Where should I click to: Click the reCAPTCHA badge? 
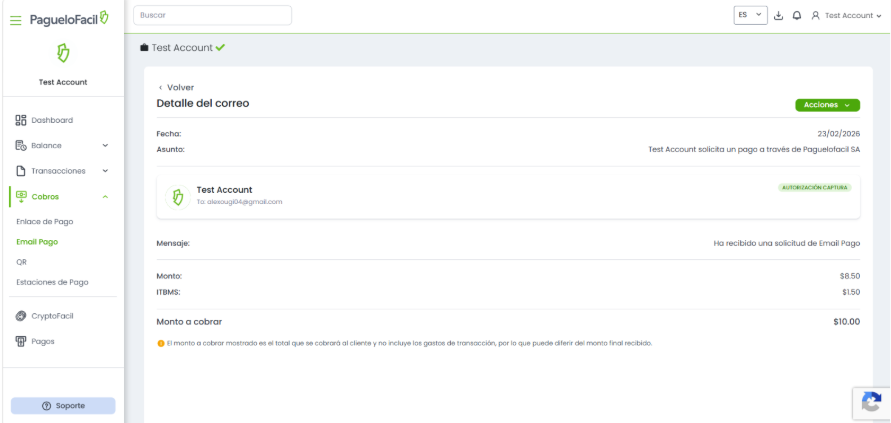tap(870, 402)
